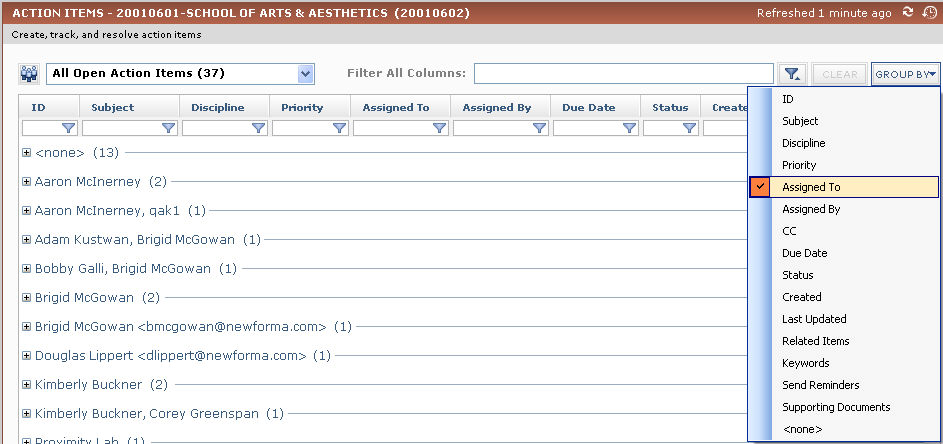Screen dimensions: 943x444
Task: Click the Group By button
Action: 905,74
